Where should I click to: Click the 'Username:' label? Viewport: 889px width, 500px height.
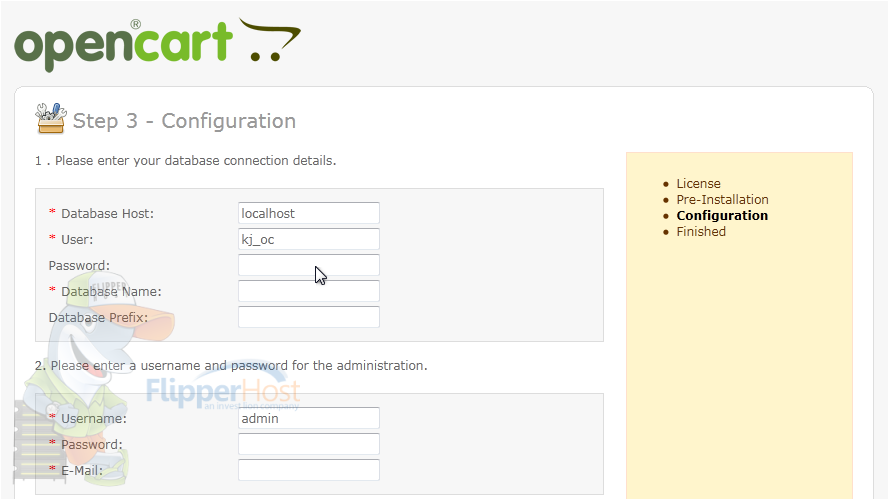point(94,419)
